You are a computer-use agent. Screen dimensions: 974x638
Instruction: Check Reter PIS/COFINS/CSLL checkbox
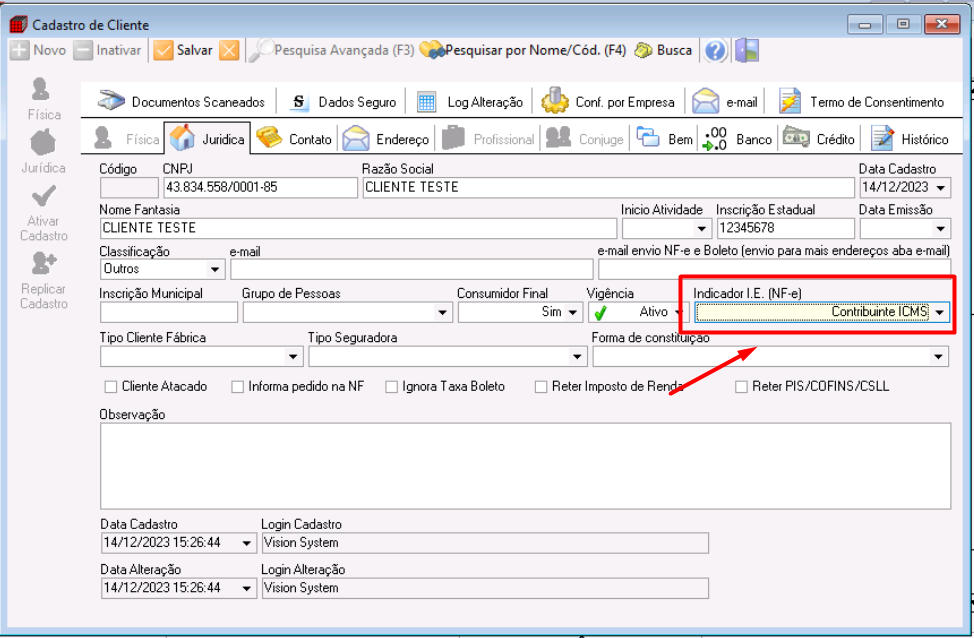click(x=741, y=387)
